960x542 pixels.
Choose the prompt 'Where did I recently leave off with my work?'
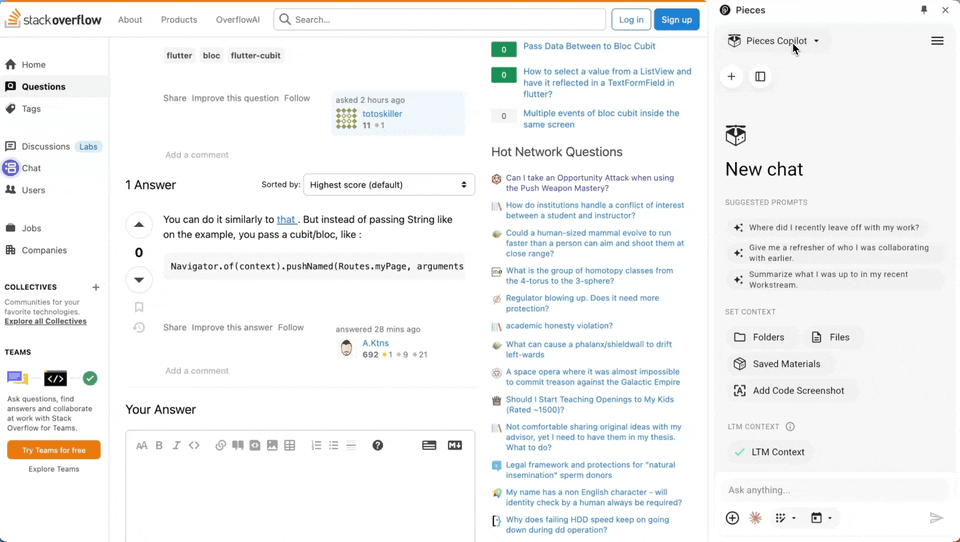(x=827, y=227)
